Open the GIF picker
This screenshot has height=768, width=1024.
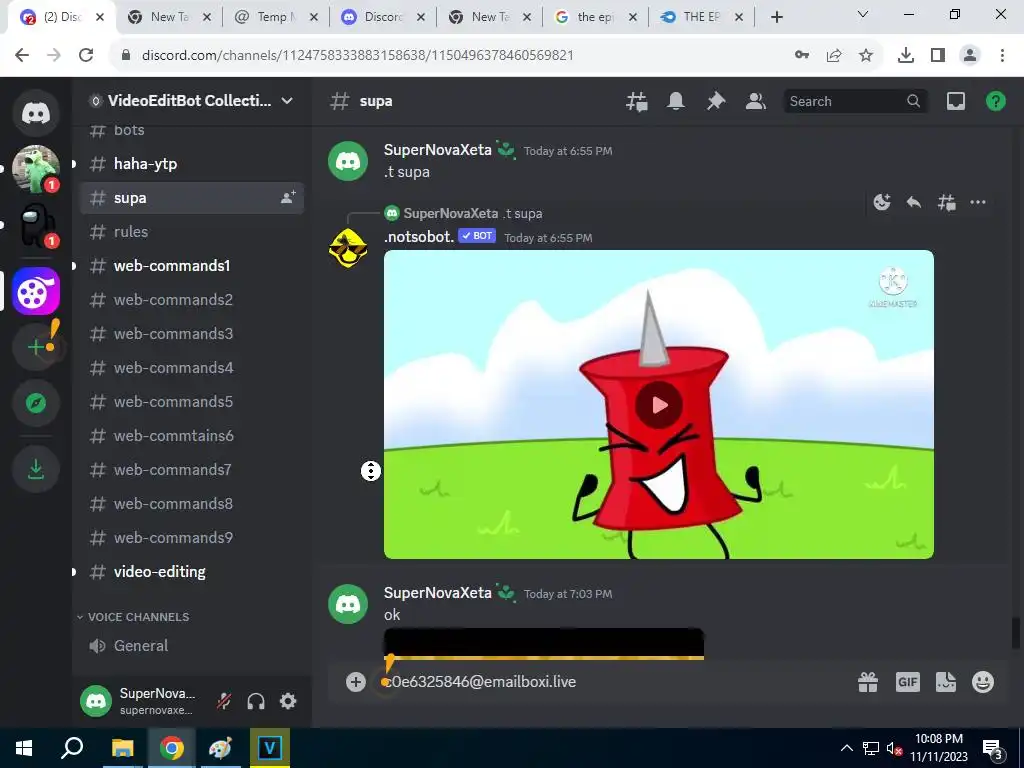pos(908,682)
